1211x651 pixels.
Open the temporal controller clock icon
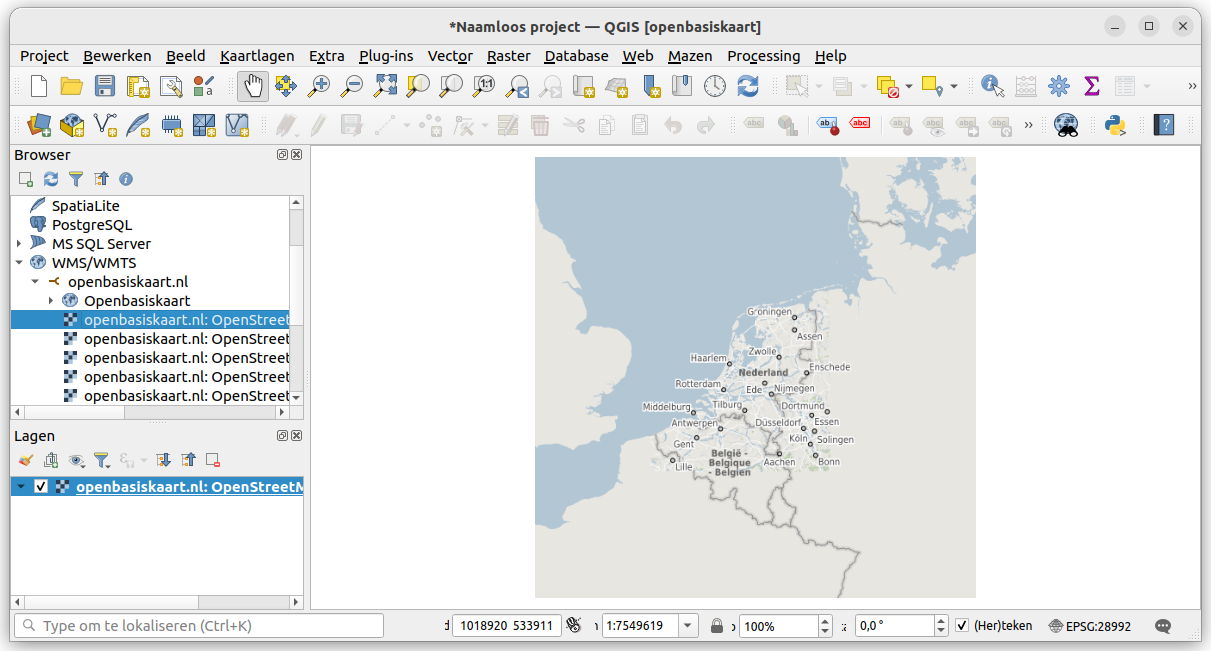tap(715, 86)
